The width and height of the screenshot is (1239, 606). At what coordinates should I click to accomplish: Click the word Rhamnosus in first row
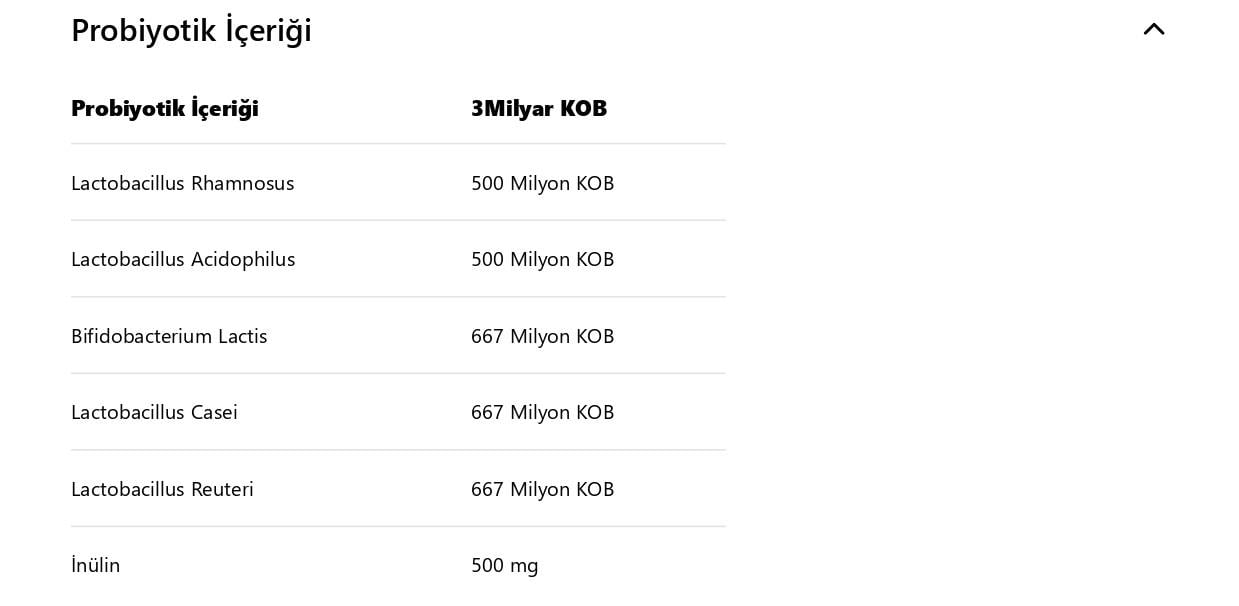pos(242,183)
